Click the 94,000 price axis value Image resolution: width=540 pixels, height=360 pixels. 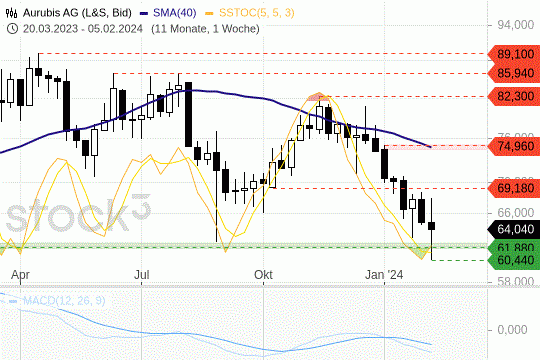516,25
